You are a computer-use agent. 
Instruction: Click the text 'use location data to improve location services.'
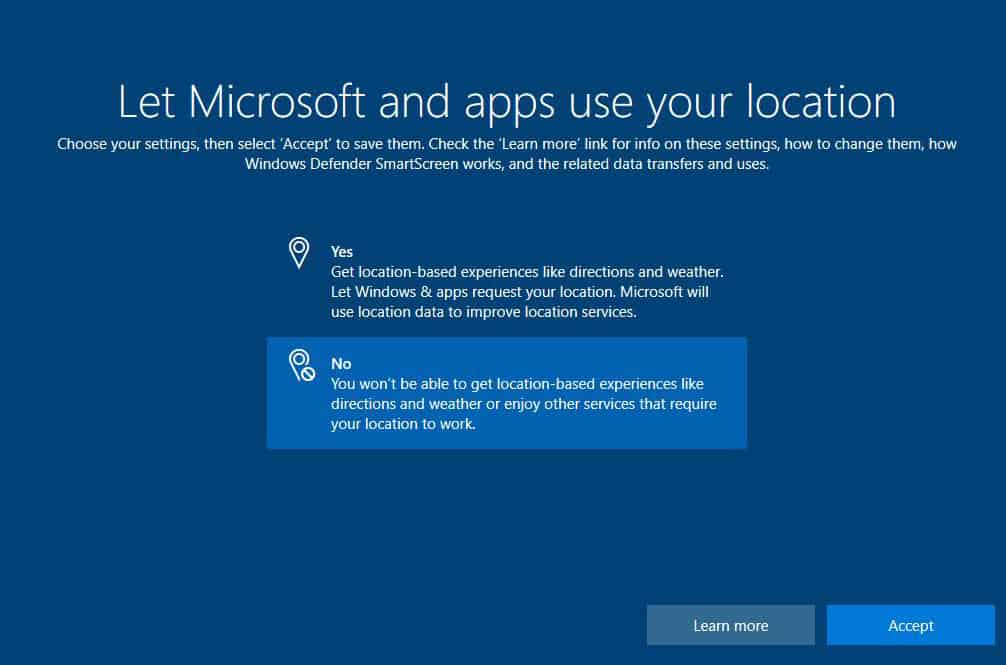click(484, 312)
